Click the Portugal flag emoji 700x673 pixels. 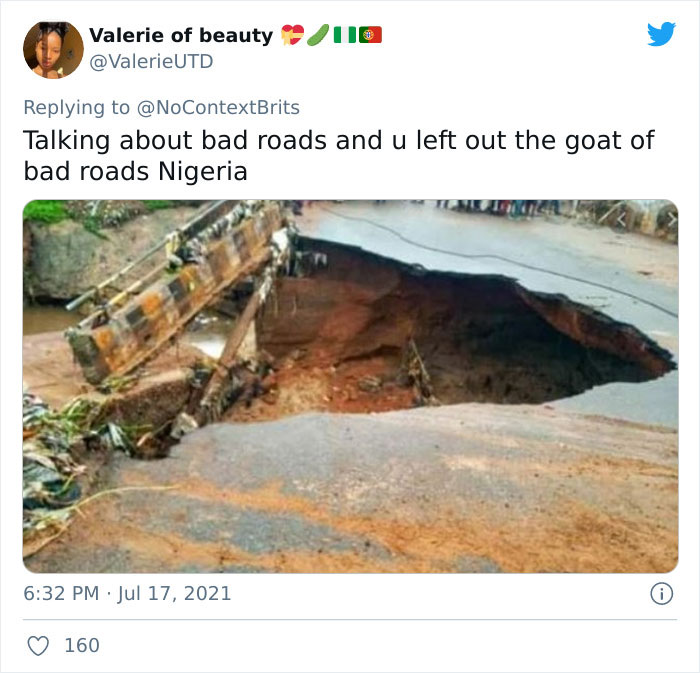370,35
